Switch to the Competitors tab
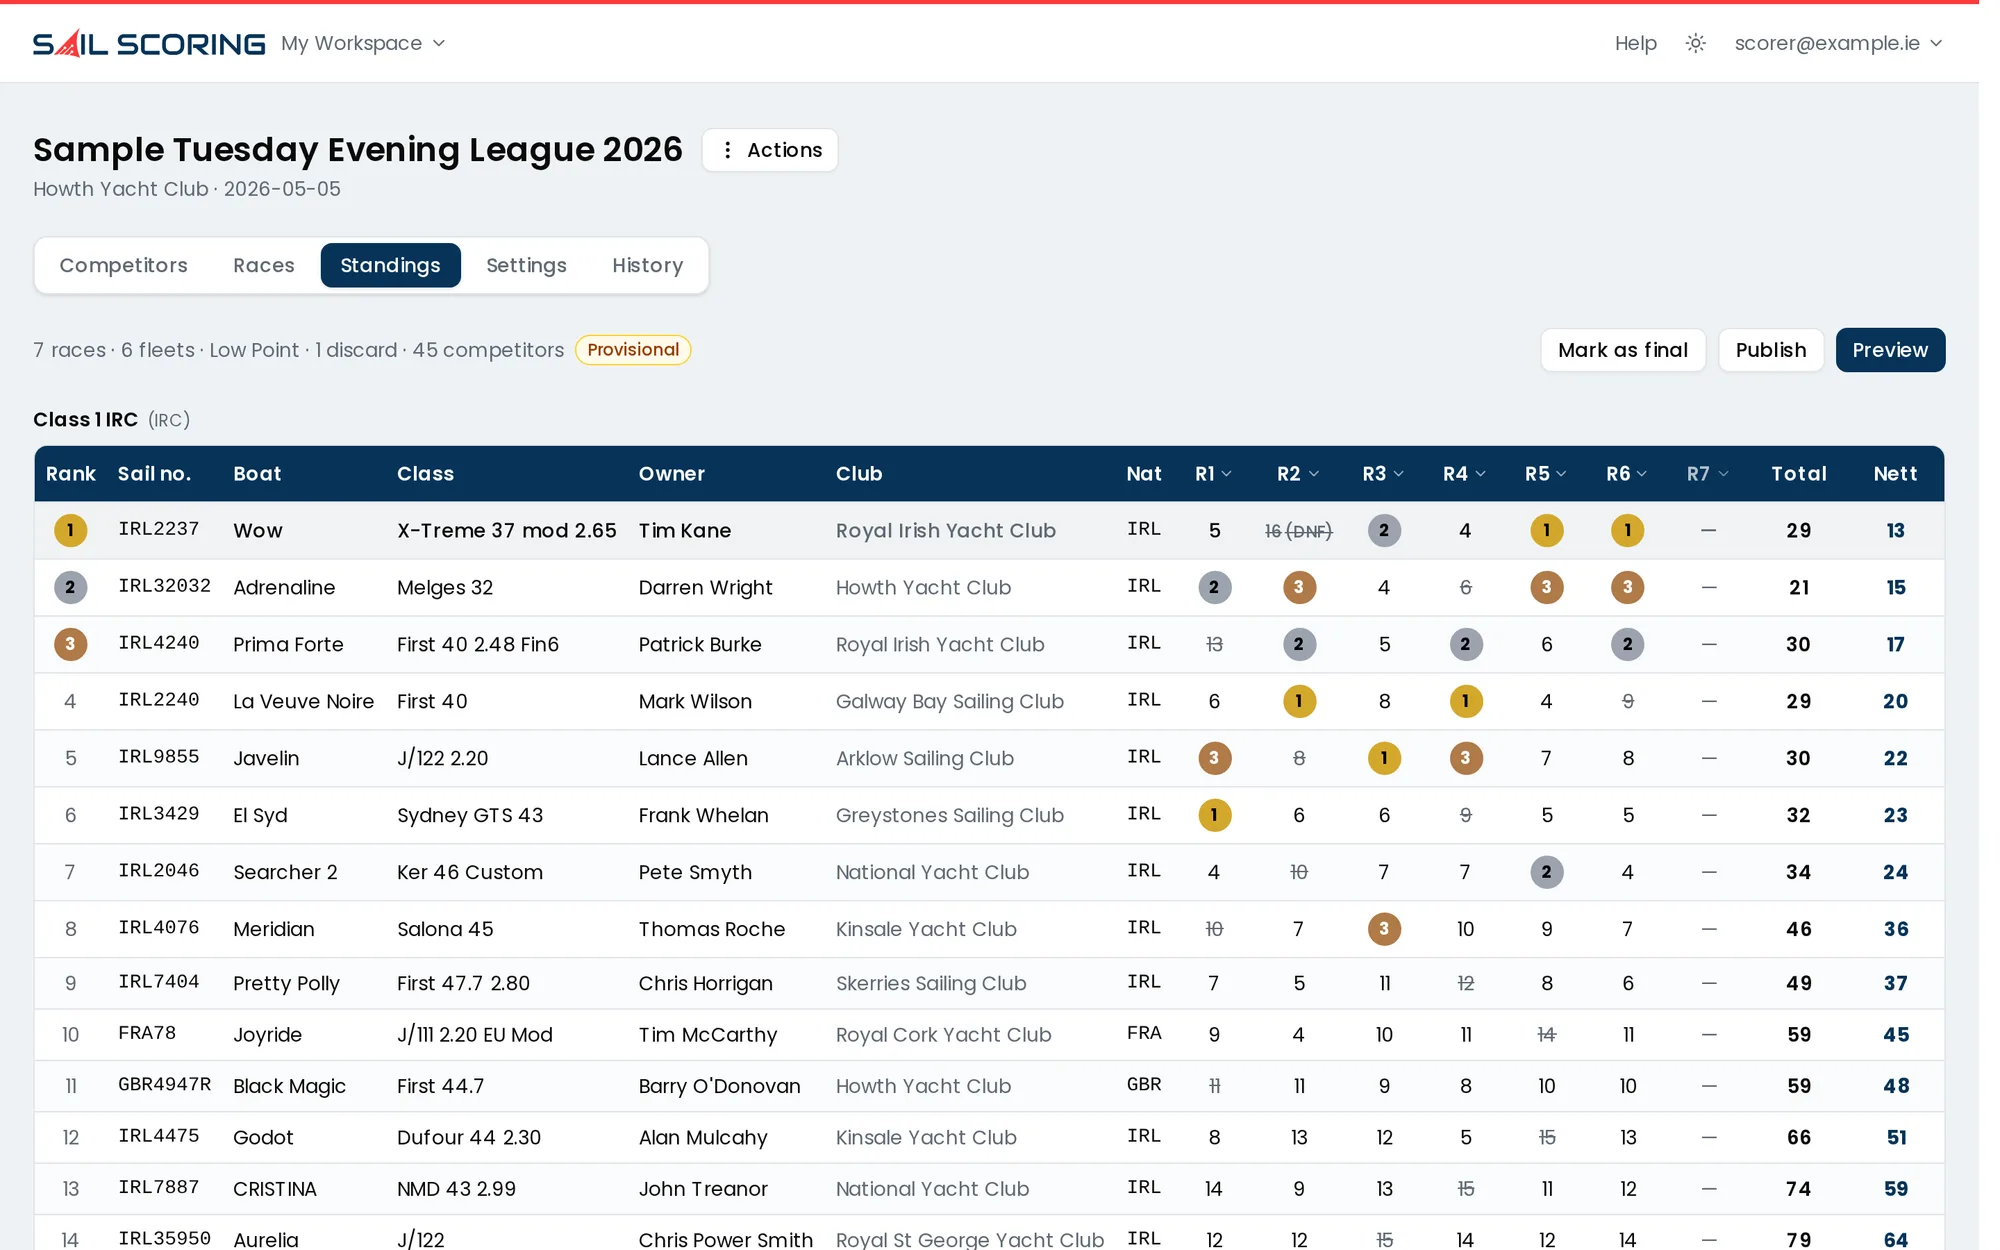This screenshot has height=1250, width=2000. click(x=124, y=265)
